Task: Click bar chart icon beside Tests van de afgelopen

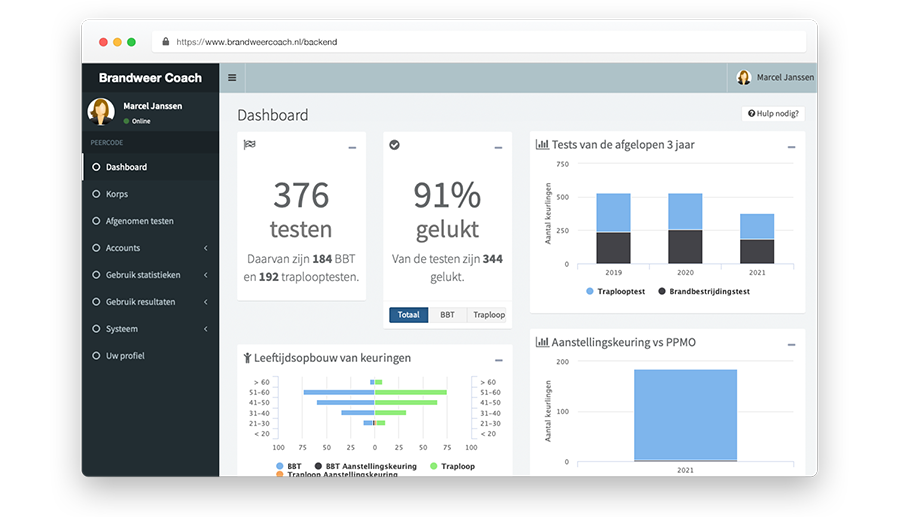Action: pos(542,145)
